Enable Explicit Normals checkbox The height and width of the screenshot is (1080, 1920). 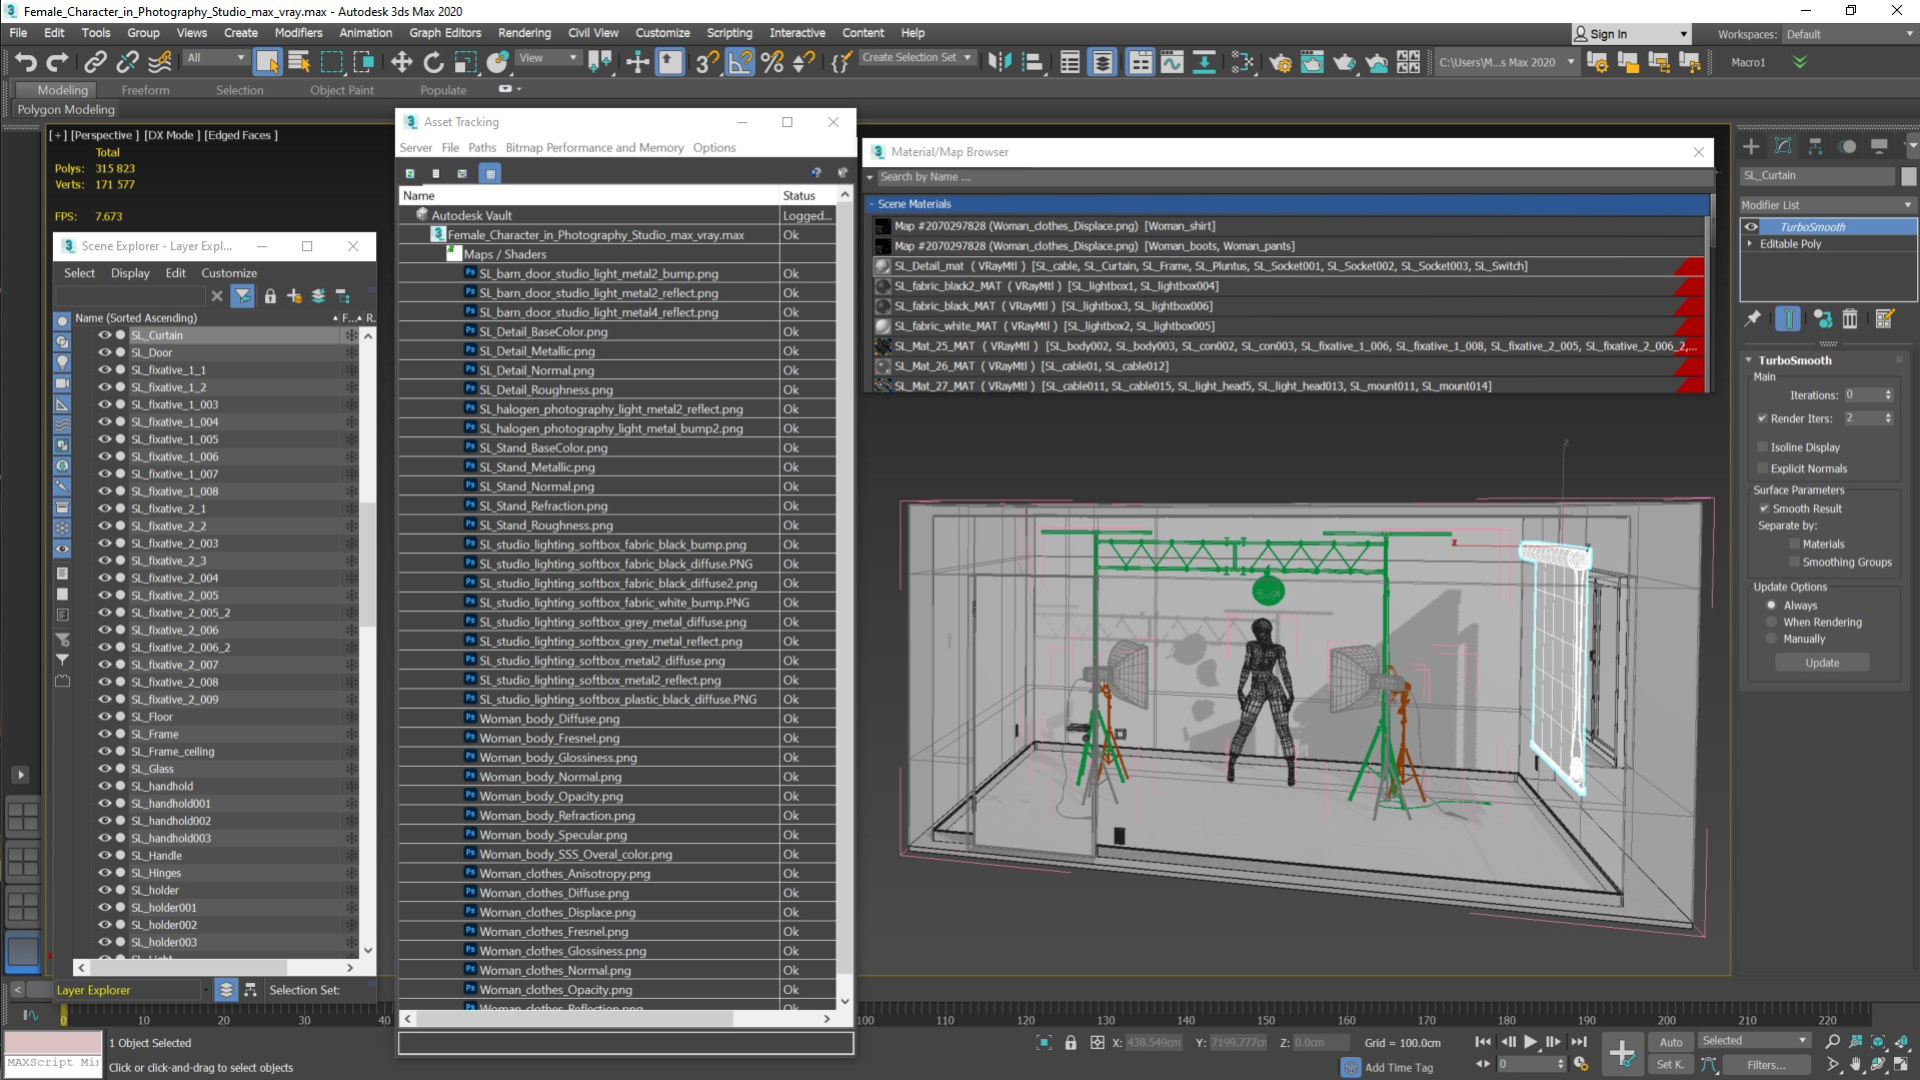point(1763,468)
